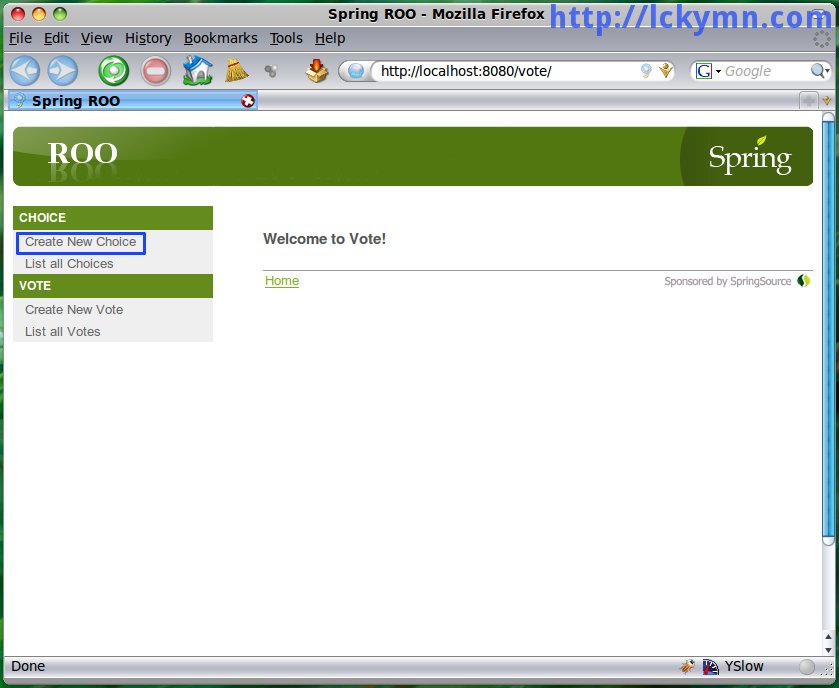Image resolution: width=839 pixels, height=688 pixels.
Task: Stop loading with the red stop icon
Action: coord(156,71)
